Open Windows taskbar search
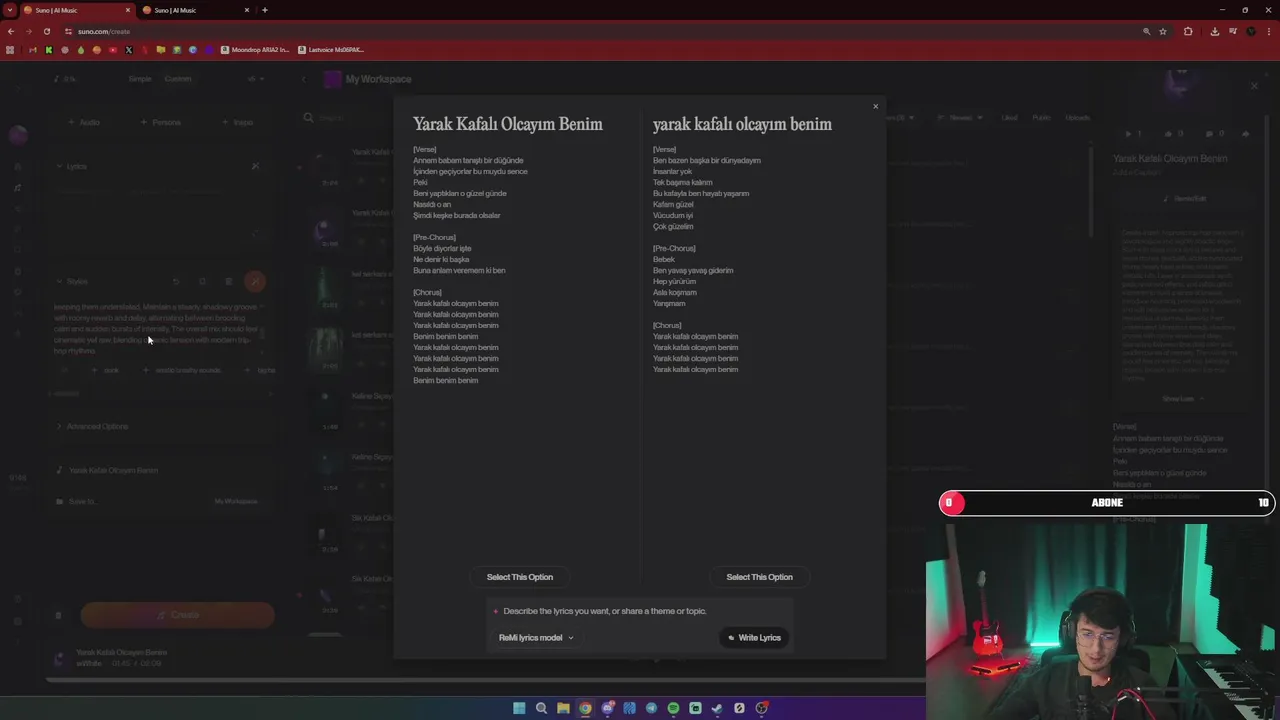Viewport: 1280px width, 720px height. point(541,708)
